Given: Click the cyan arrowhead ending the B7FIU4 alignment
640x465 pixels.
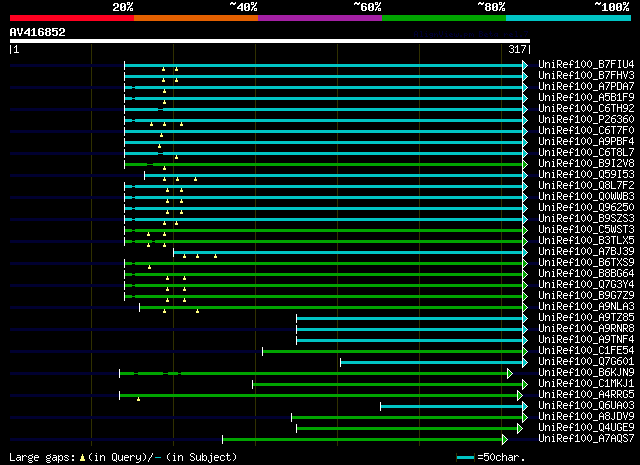Looking at the screenshot, I should [x=525, y=65].
